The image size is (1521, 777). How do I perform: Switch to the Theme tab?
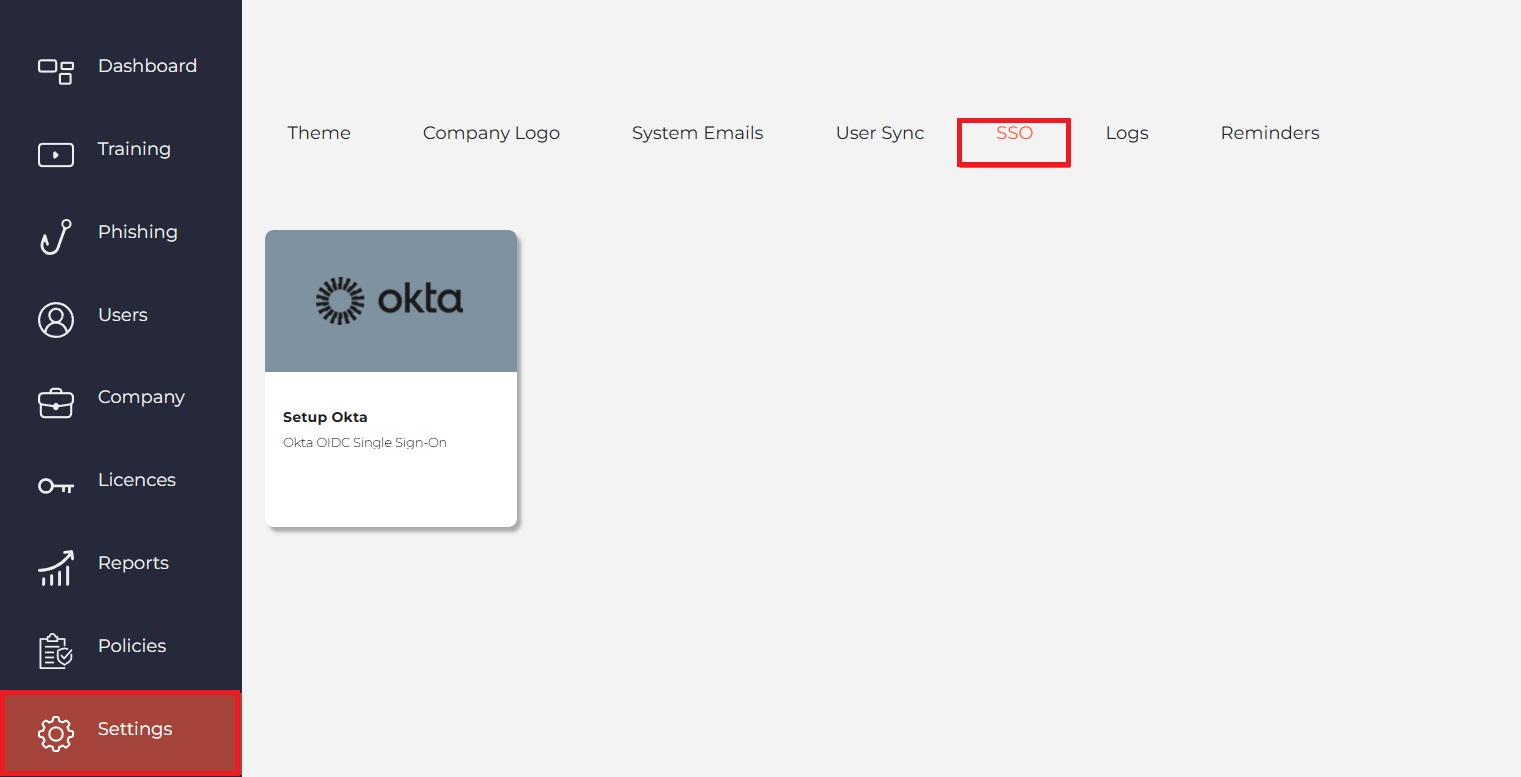coord(319,133)
